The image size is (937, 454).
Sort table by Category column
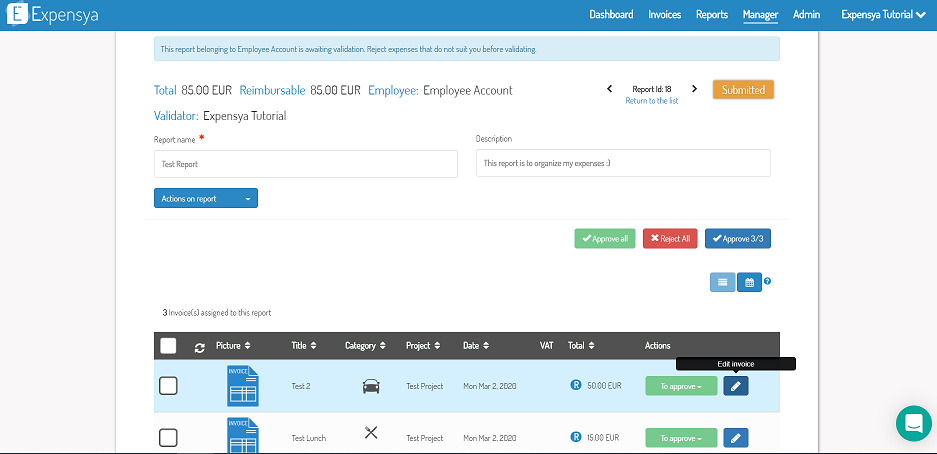pyautogui.click(x=365, y=345)
